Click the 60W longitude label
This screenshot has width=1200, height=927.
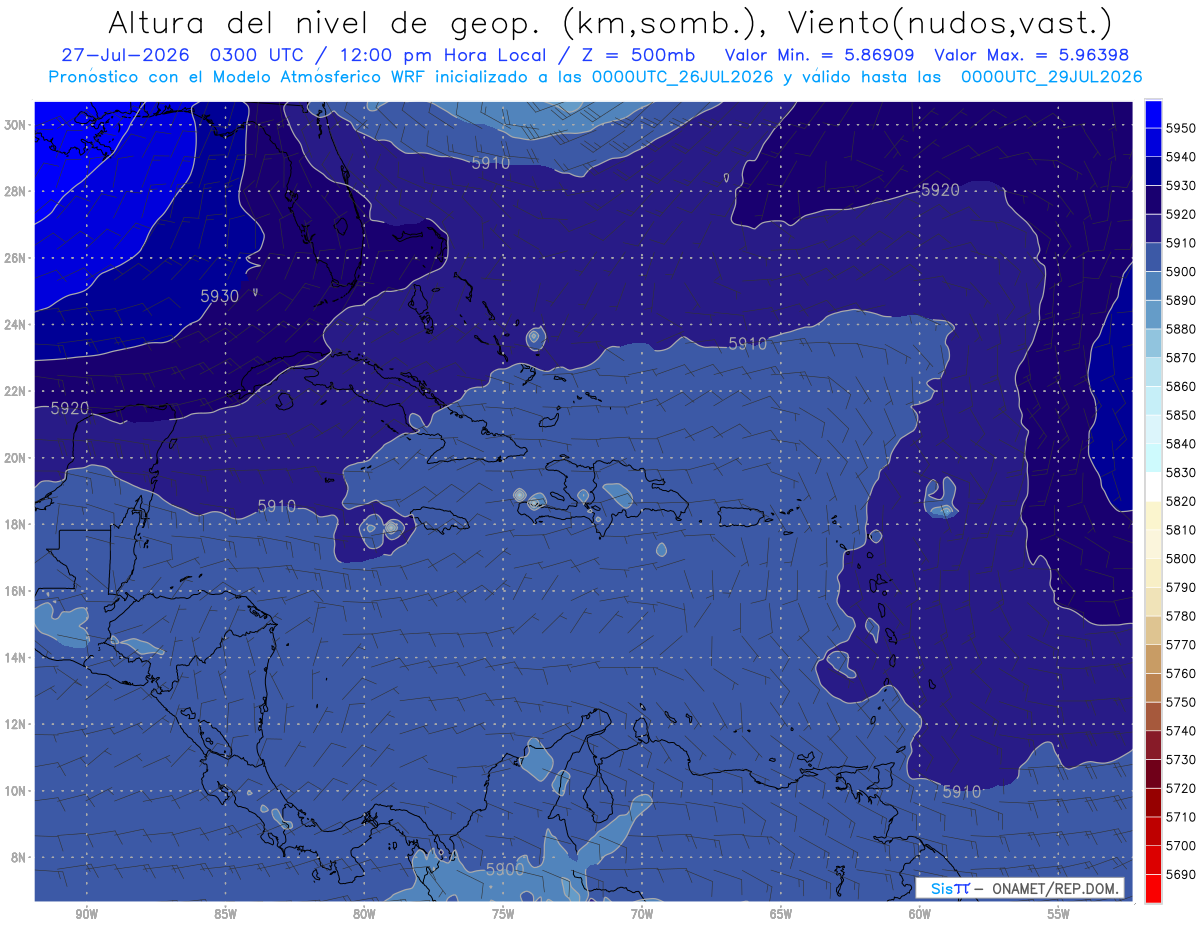coord(920,914)
